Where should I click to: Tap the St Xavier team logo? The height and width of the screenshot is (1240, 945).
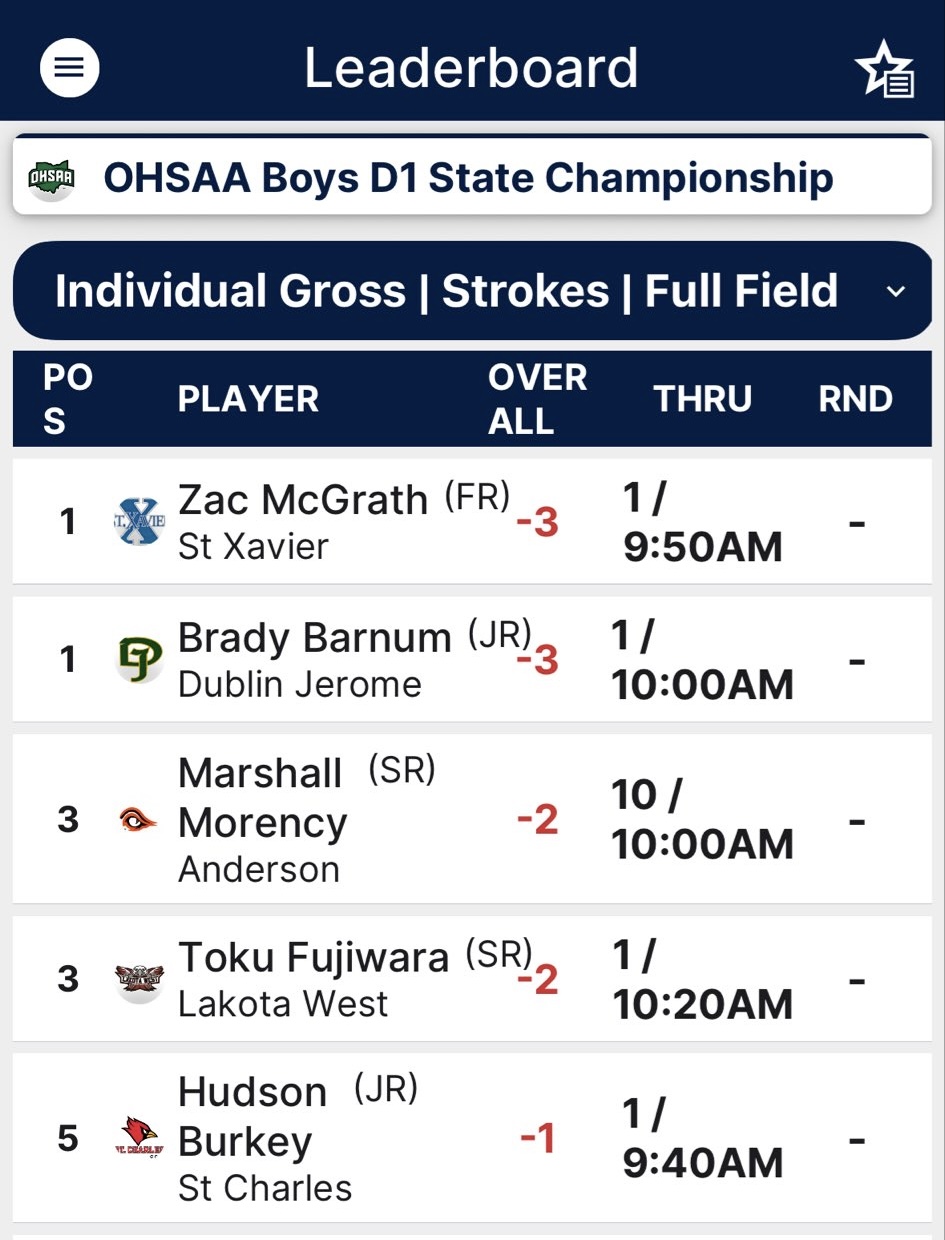(x=138, y=521)
